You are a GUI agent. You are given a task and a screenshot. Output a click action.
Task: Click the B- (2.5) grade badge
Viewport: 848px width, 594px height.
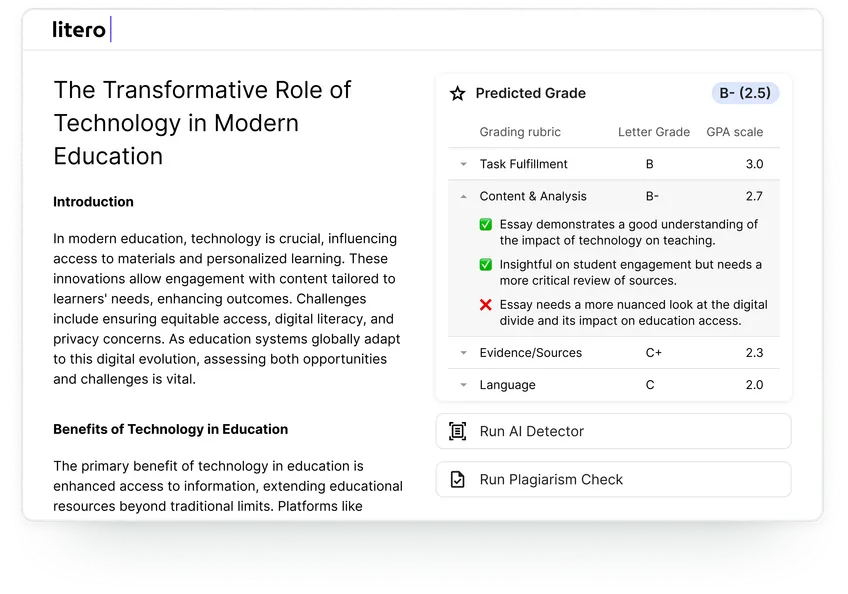745,93
